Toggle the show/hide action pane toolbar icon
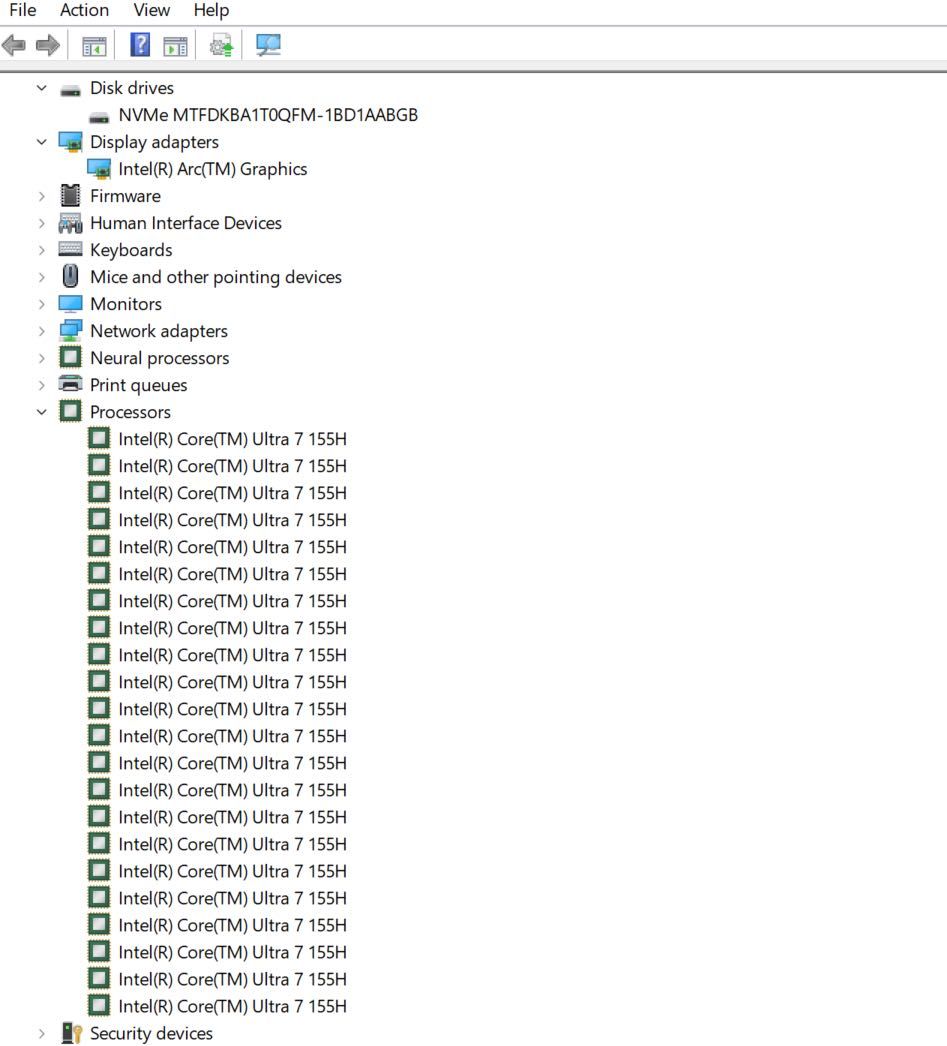 click(175, 46)
